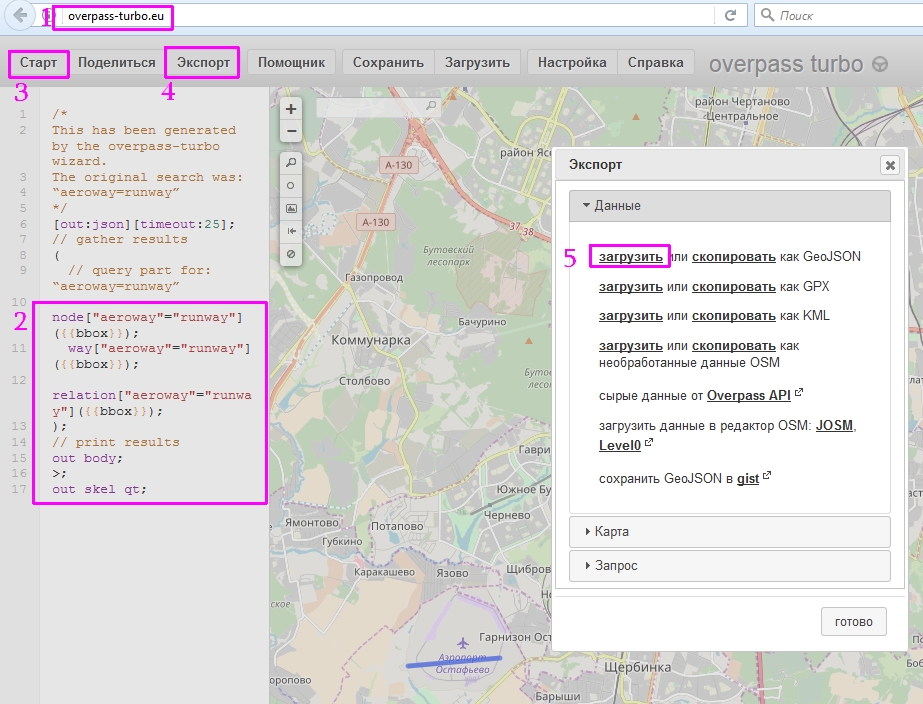Click the browser back arrow button
The image size is (923, 704).
21,15
